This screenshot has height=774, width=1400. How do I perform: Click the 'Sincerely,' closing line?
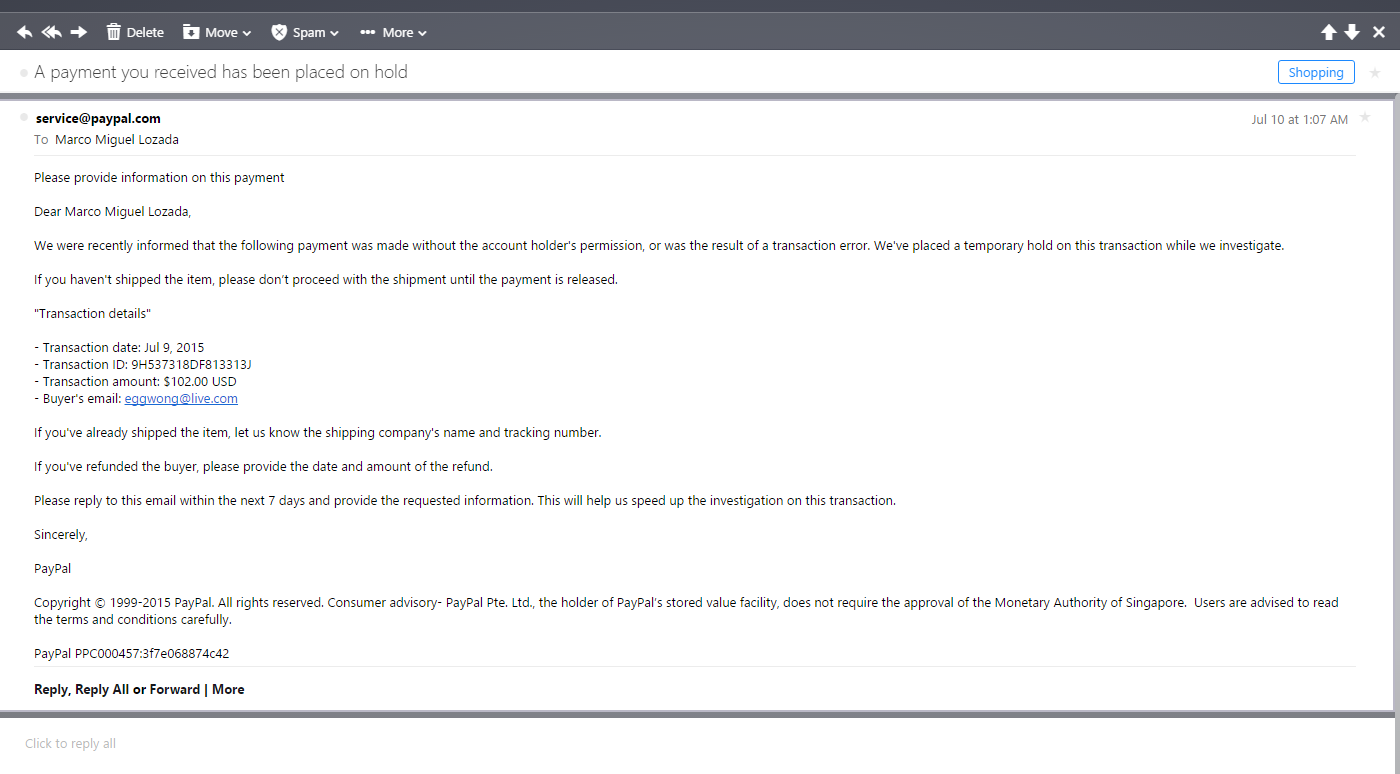(x=61, y=534)
